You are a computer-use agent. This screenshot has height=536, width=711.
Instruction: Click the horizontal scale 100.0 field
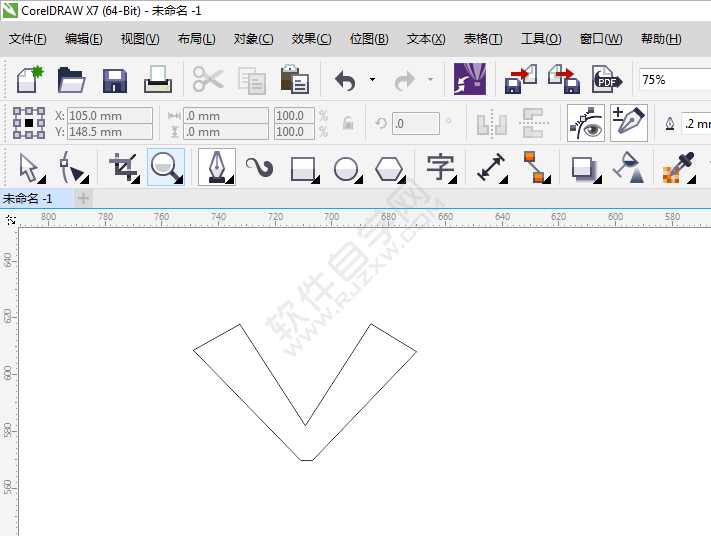[294, 116]
